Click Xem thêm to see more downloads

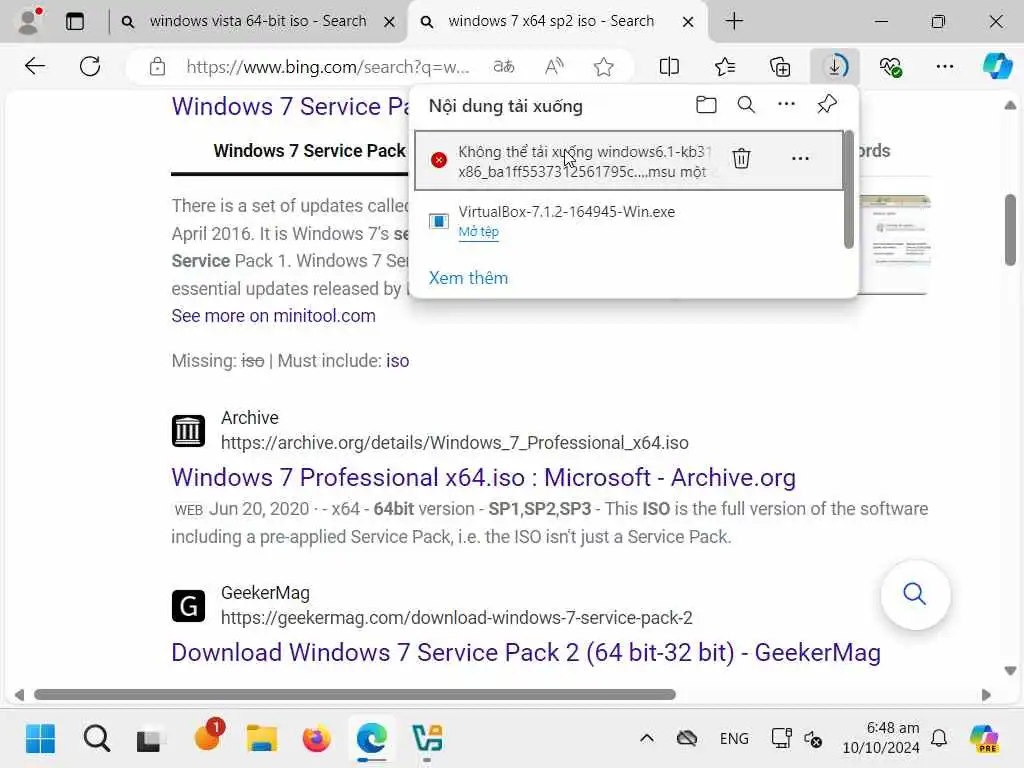tap(468, 278)
